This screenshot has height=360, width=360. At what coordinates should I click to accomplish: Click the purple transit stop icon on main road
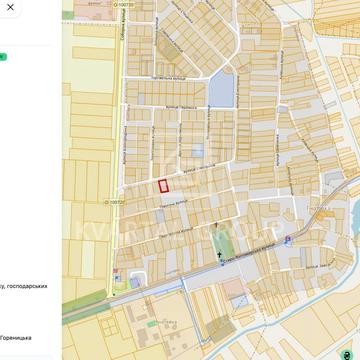(288, 239)
